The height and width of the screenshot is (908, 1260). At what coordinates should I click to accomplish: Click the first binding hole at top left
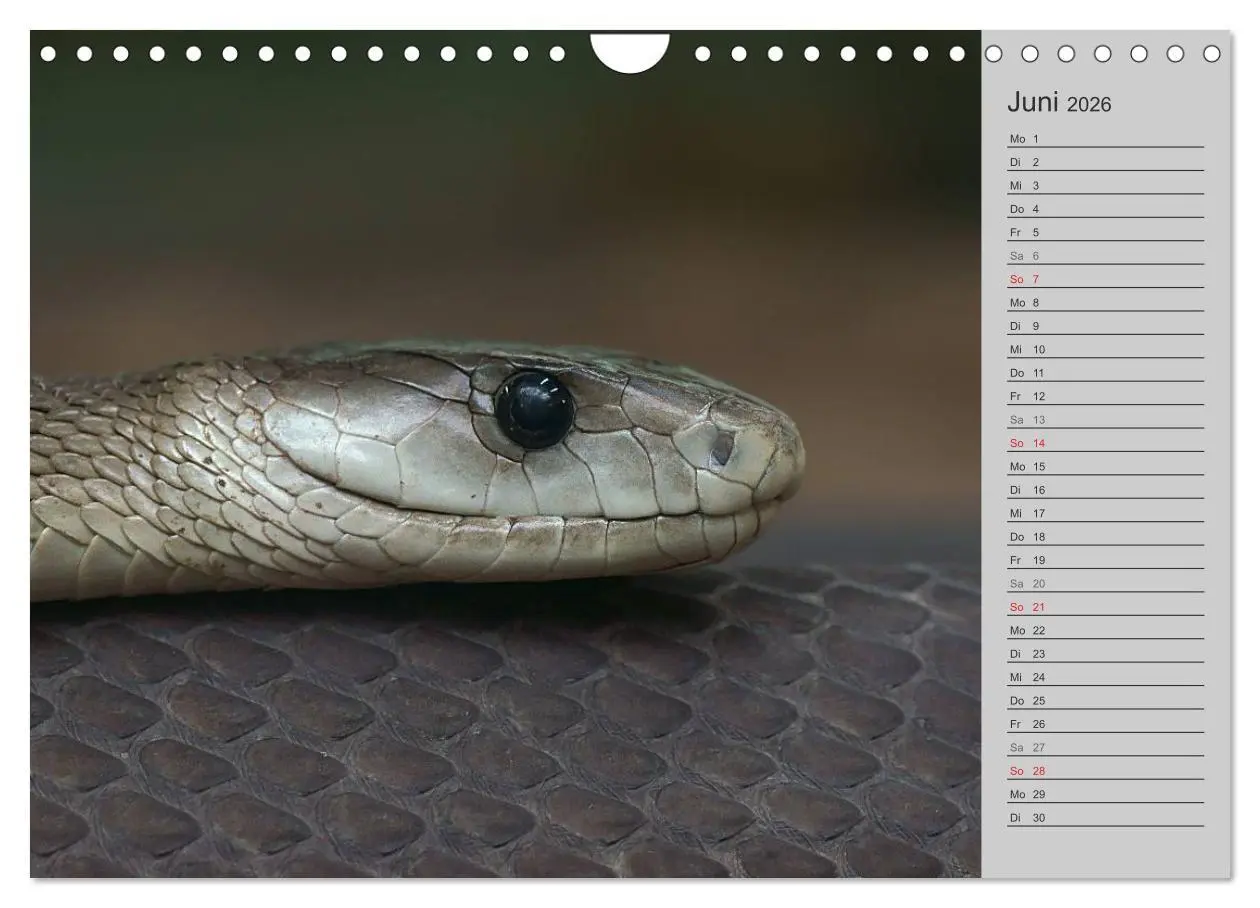48,53
